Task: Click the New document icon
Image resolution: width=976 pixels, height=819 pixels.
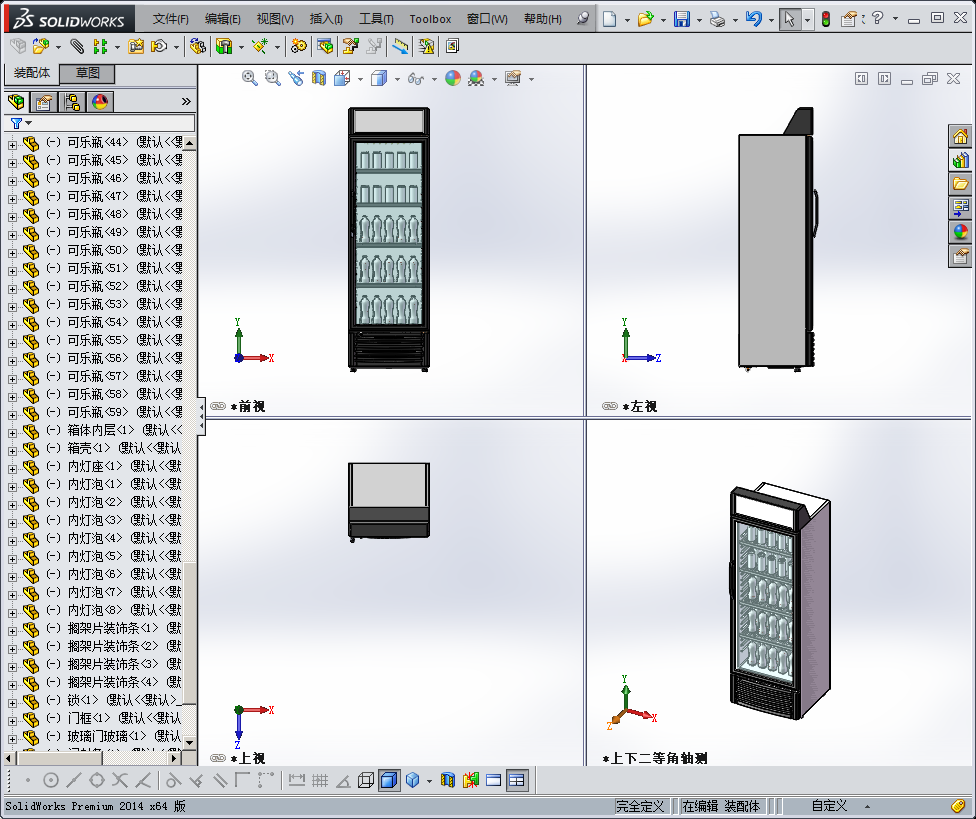Action: (609, 19)
